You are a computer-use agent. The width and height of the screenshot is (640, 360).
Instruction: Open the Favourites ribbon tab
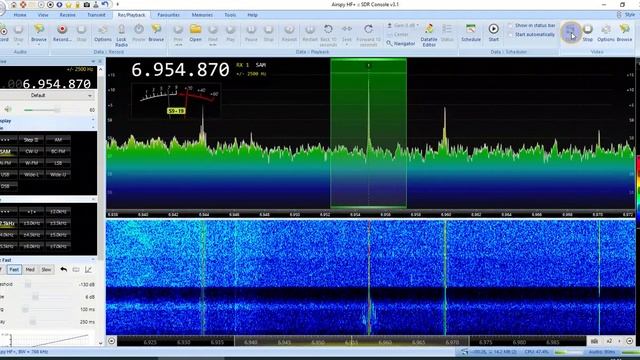point(168,15)
